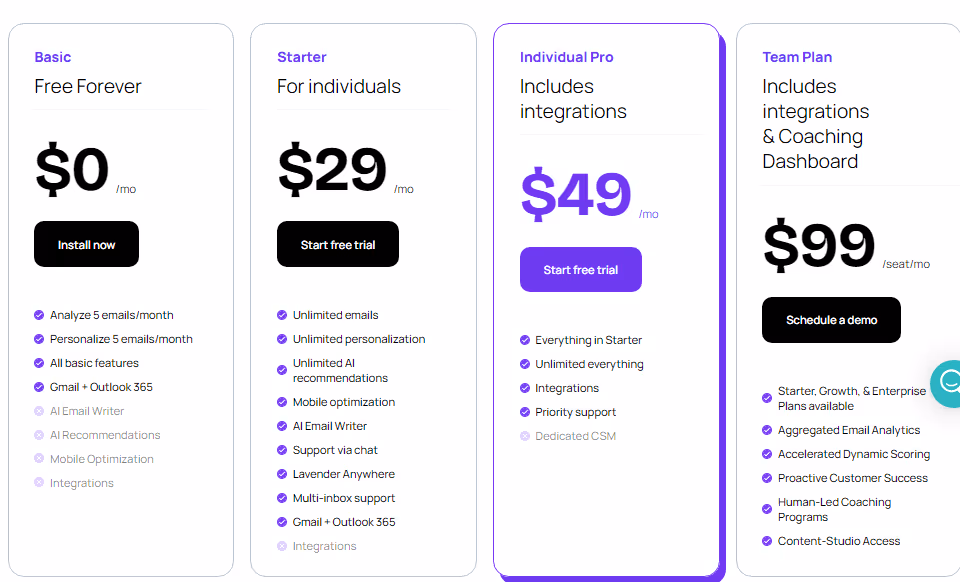Click the grayed Mobile Optimization feature
The width and height of the screenshot is (960, 582).
point(100,458)
